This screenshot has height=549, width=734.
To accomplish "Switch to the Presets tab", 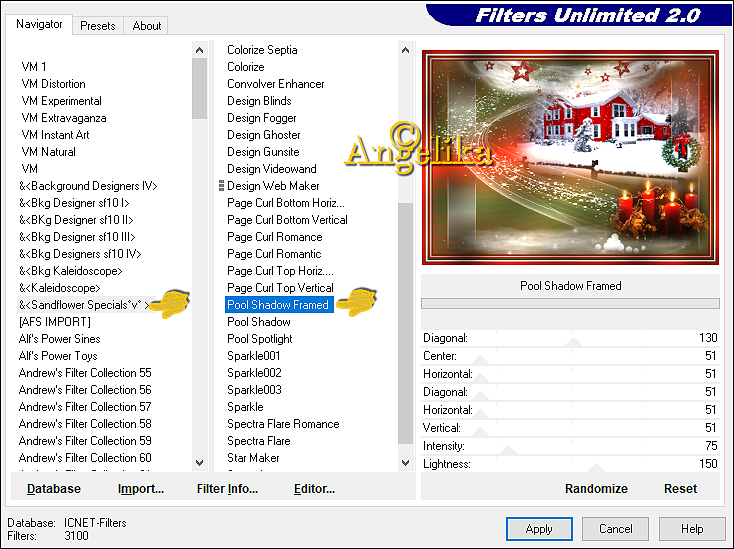I will point(98,26).
